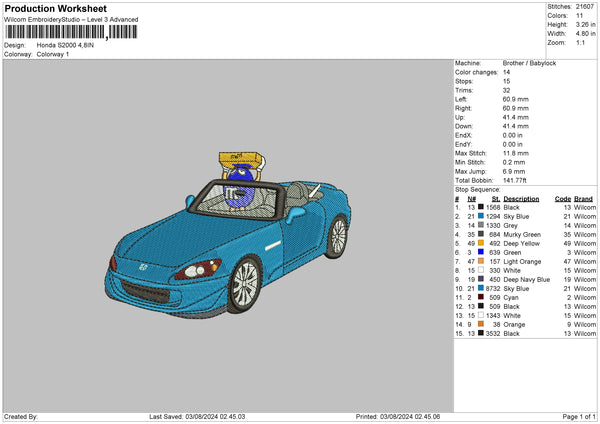Click the Grey color swatch in stop 3
The image size is (600, 424).
tap(480, 226)
